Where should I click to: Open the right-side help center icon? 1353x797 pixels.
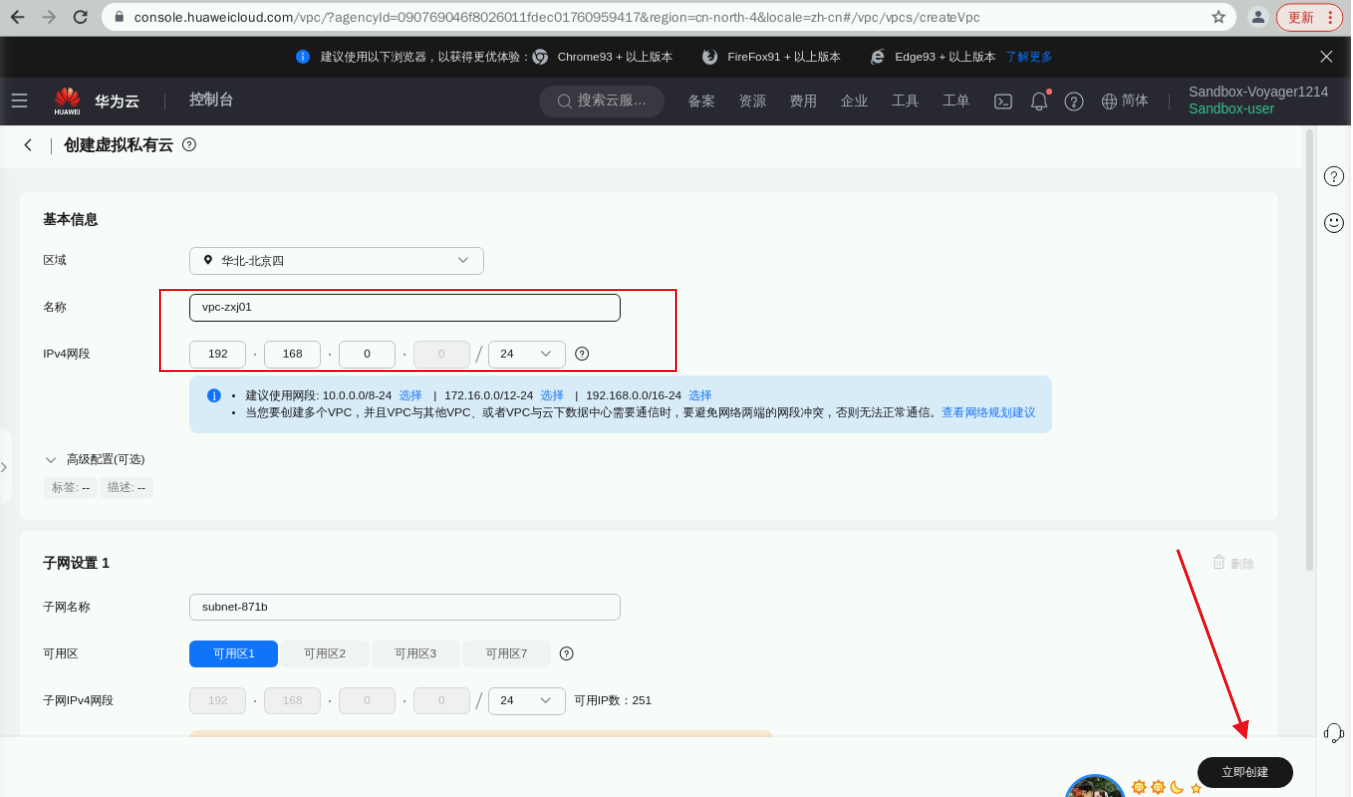[1334, 177]
